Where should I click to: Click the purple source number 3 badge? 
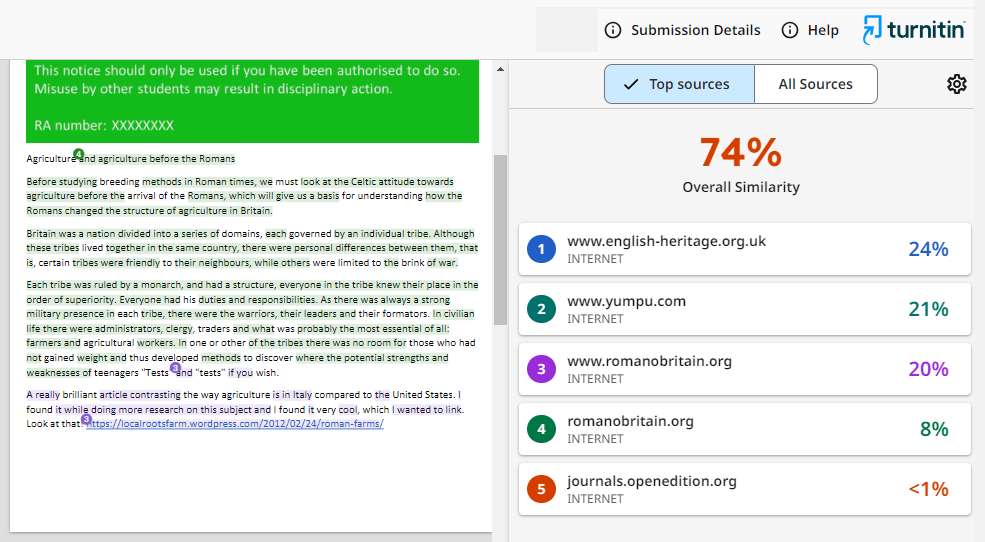pos(541,369)
